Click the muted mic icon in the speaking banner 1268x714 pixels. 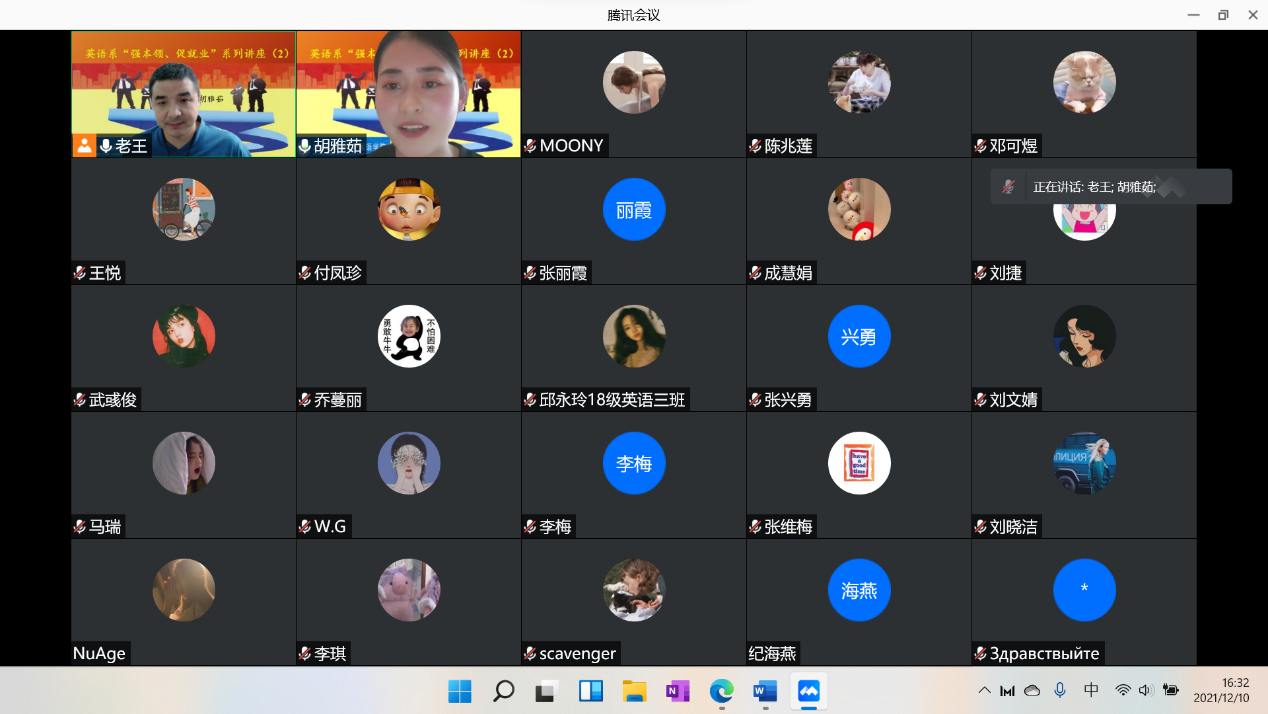[1009, 187]
